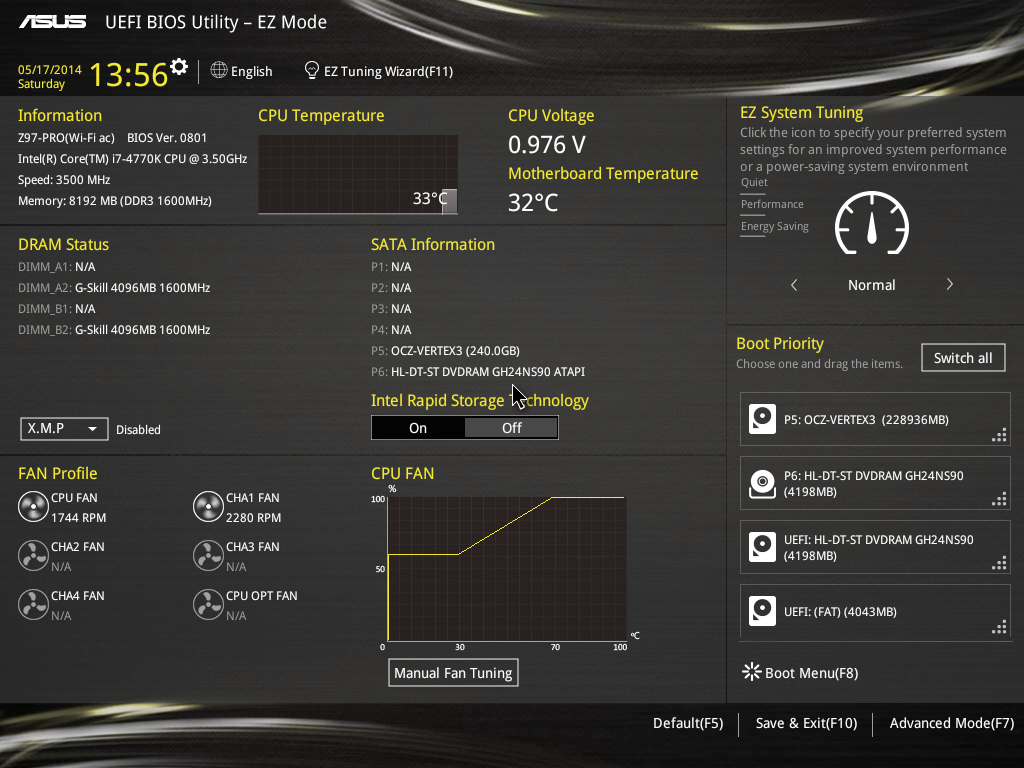The height and width of the screenshot is (768, 1024).
Task: Click the CPU Voltage value 0.976 V
Action: (x=547, y=145)
